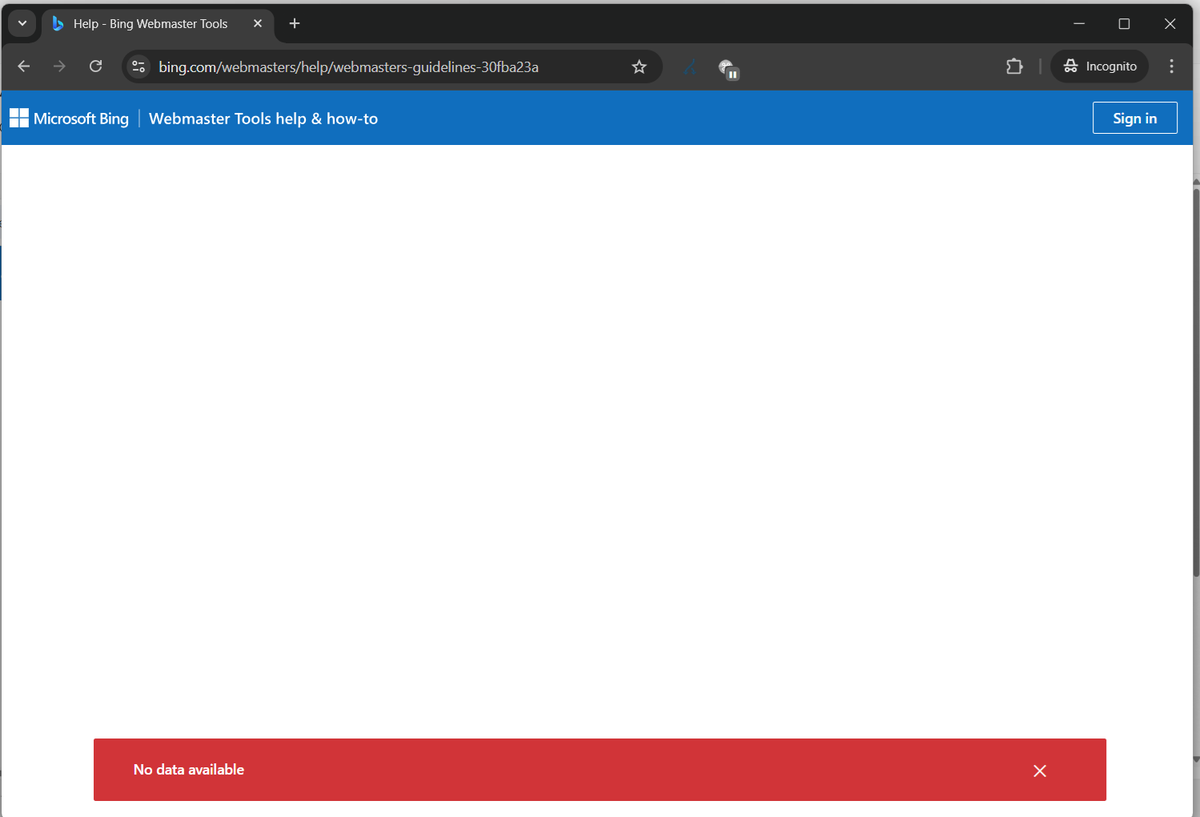Click the browser forward arrow
Screen dimensions: 1200x817
pyautogui.click(x=59, y=66)
